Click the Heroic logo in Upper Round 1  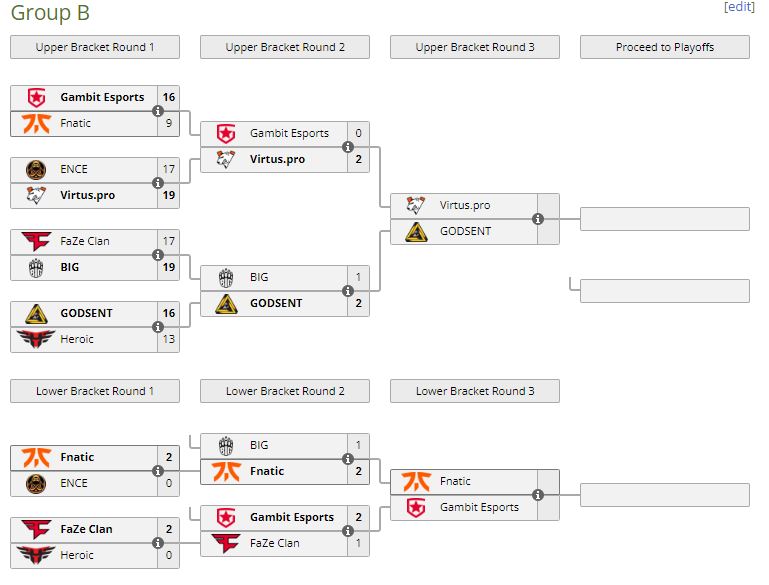36,340
